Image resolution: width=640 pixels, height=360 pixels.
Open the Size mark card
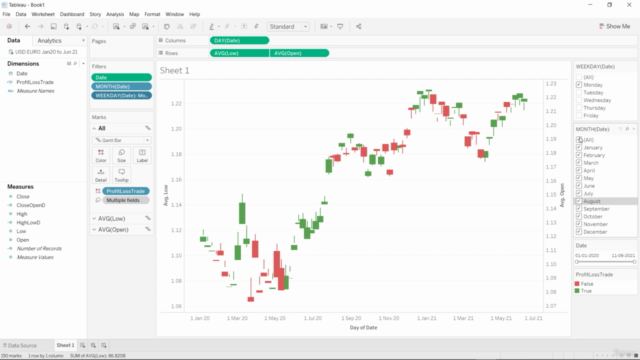point(122,156)
